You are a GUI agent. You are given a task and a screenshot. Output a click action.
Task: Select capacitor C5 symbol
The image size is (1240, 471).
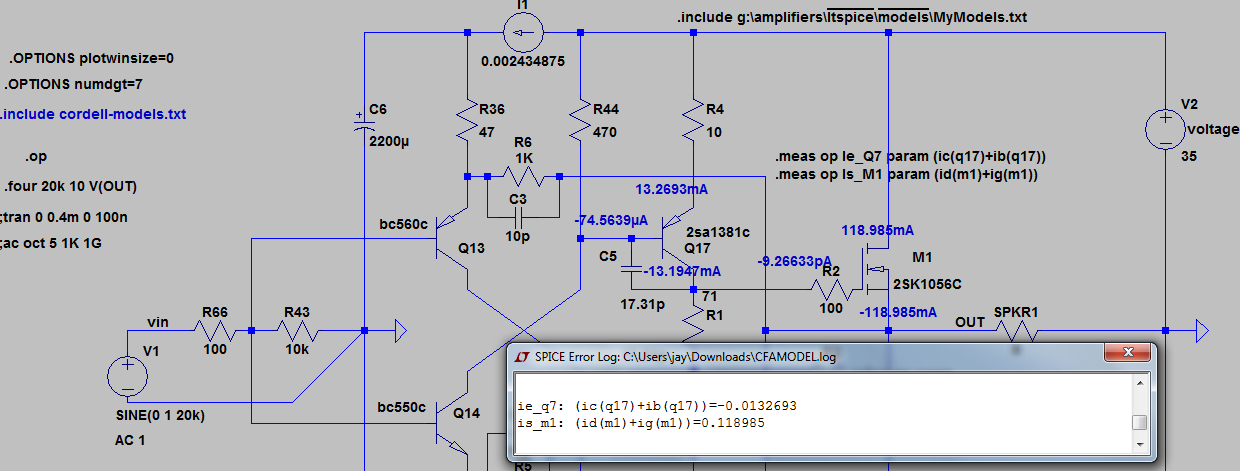pyautogui.click(x=631, y=270)
